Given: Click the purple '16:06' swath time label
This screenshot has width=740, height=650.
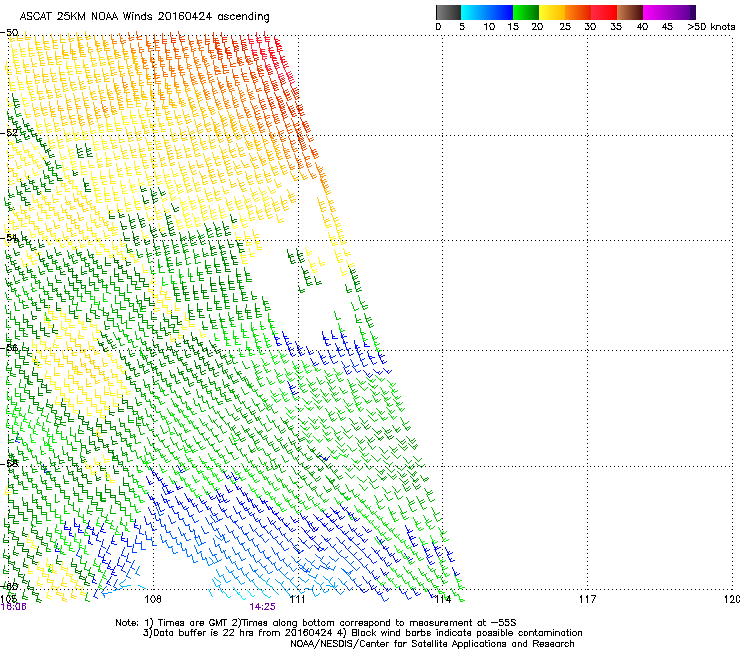Looking at the screenshot, I should click(14, 607).
